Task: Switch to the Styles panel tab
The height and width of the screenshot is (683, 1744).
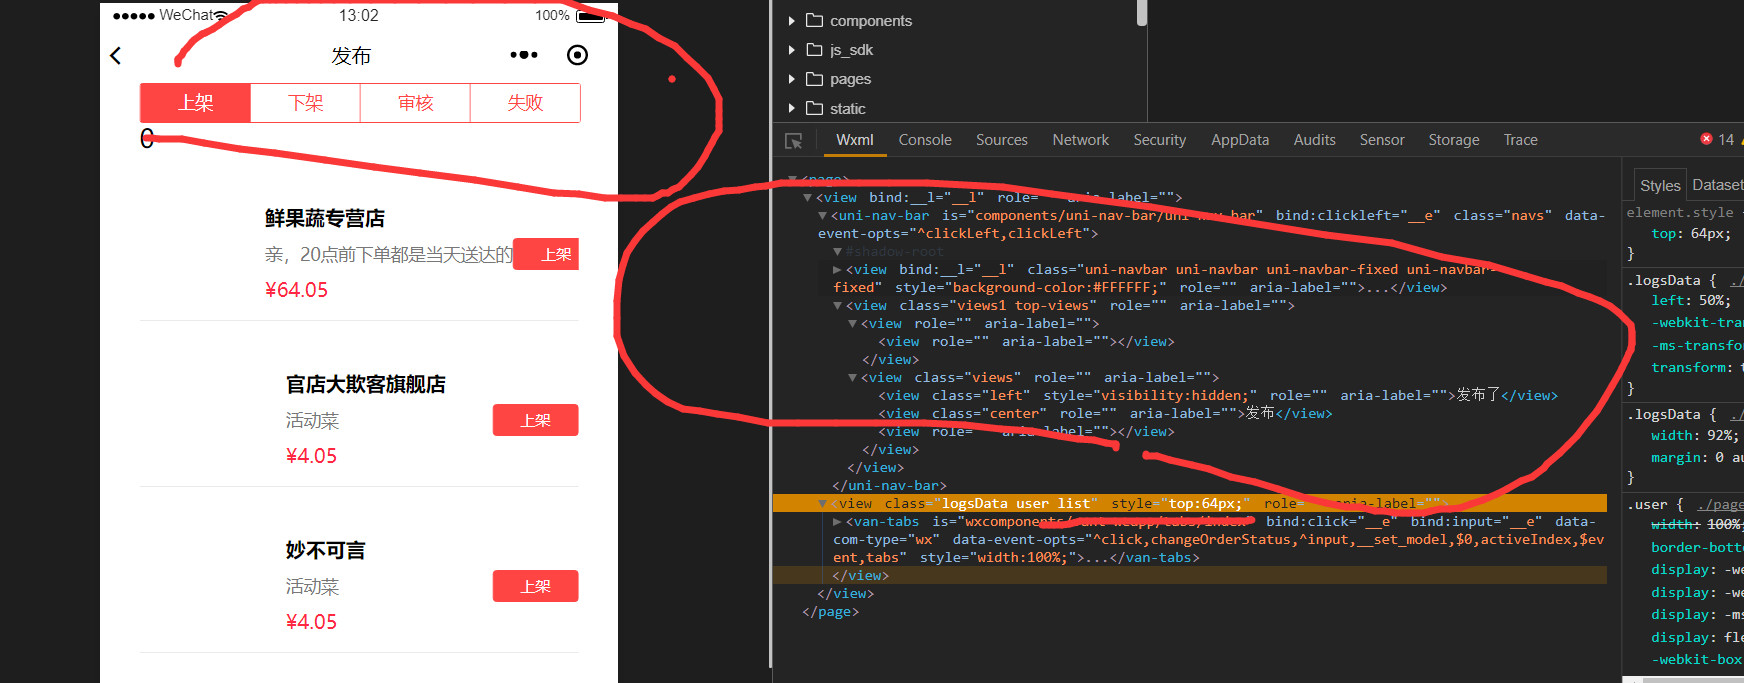Action: click(1660, 186)
